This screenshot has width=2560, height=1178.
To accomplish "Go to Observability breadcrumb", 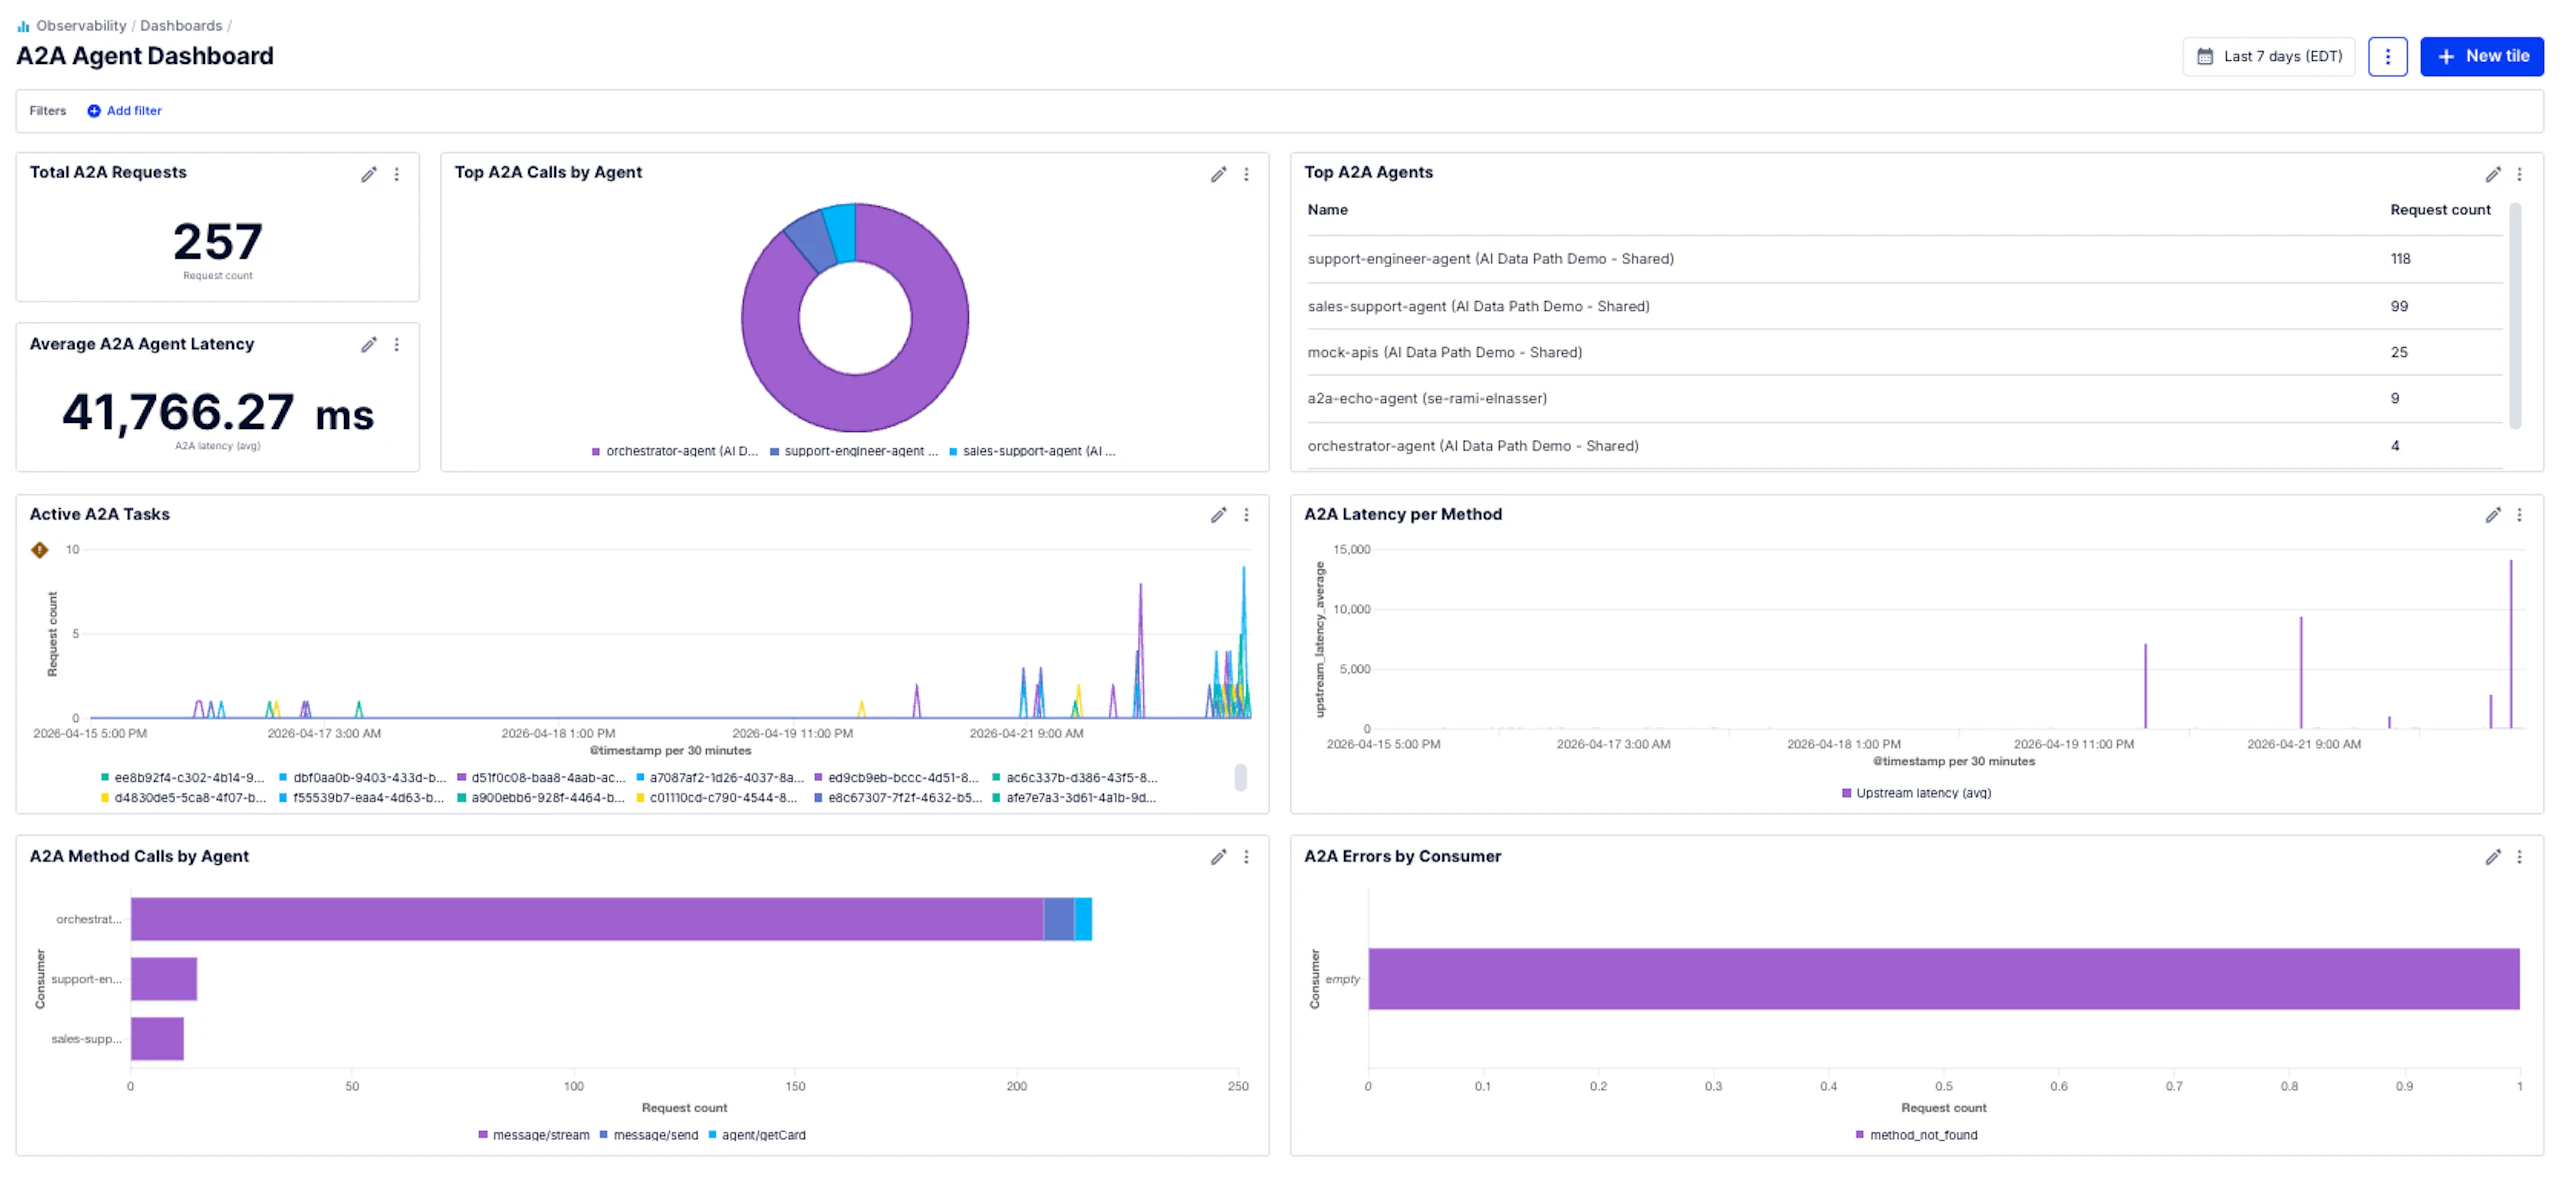I will point(81,26).
